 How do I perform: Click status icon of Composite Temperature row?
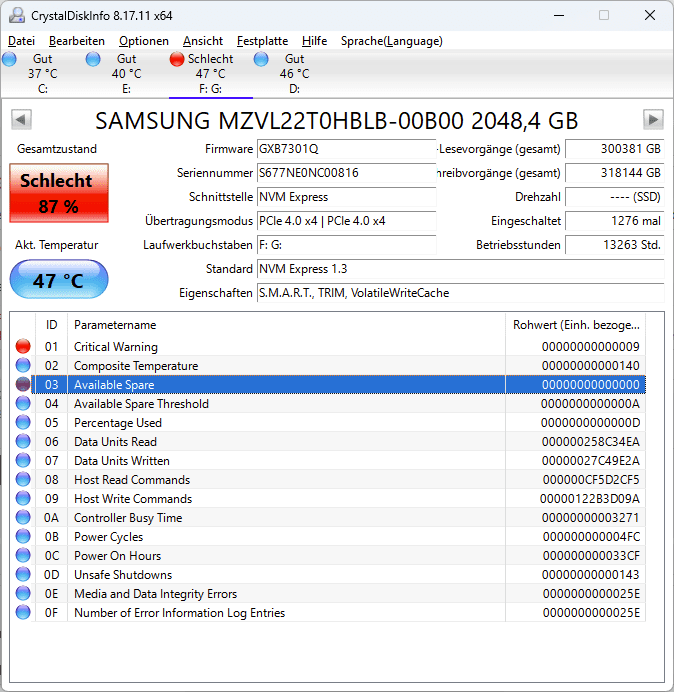23,365
